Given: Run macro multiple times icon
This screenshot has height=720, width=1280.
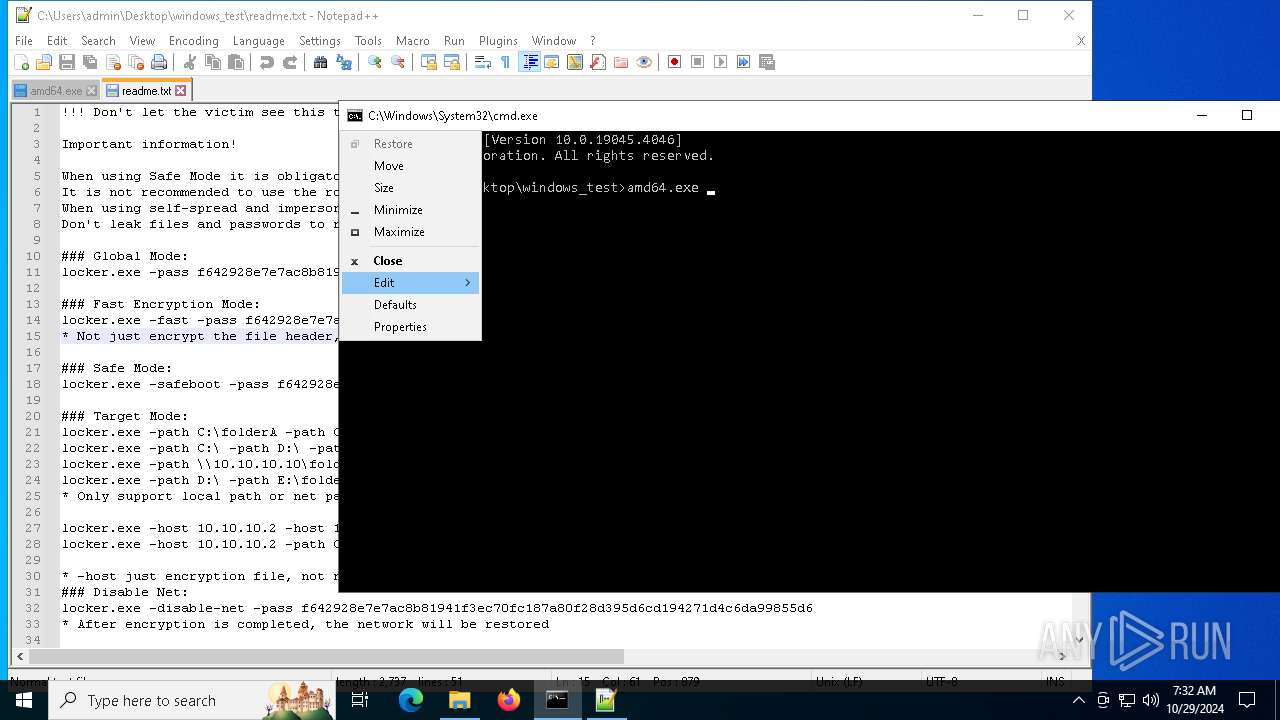Looking at the screenshot, I should (744, 62).
